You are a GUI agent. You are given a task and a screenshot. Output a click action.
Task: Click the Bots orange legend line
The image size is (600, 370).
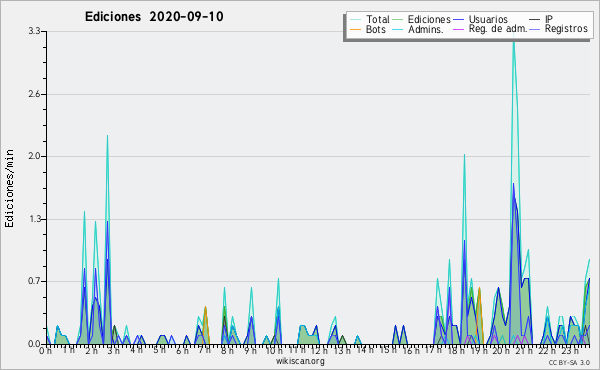(355, 29)
